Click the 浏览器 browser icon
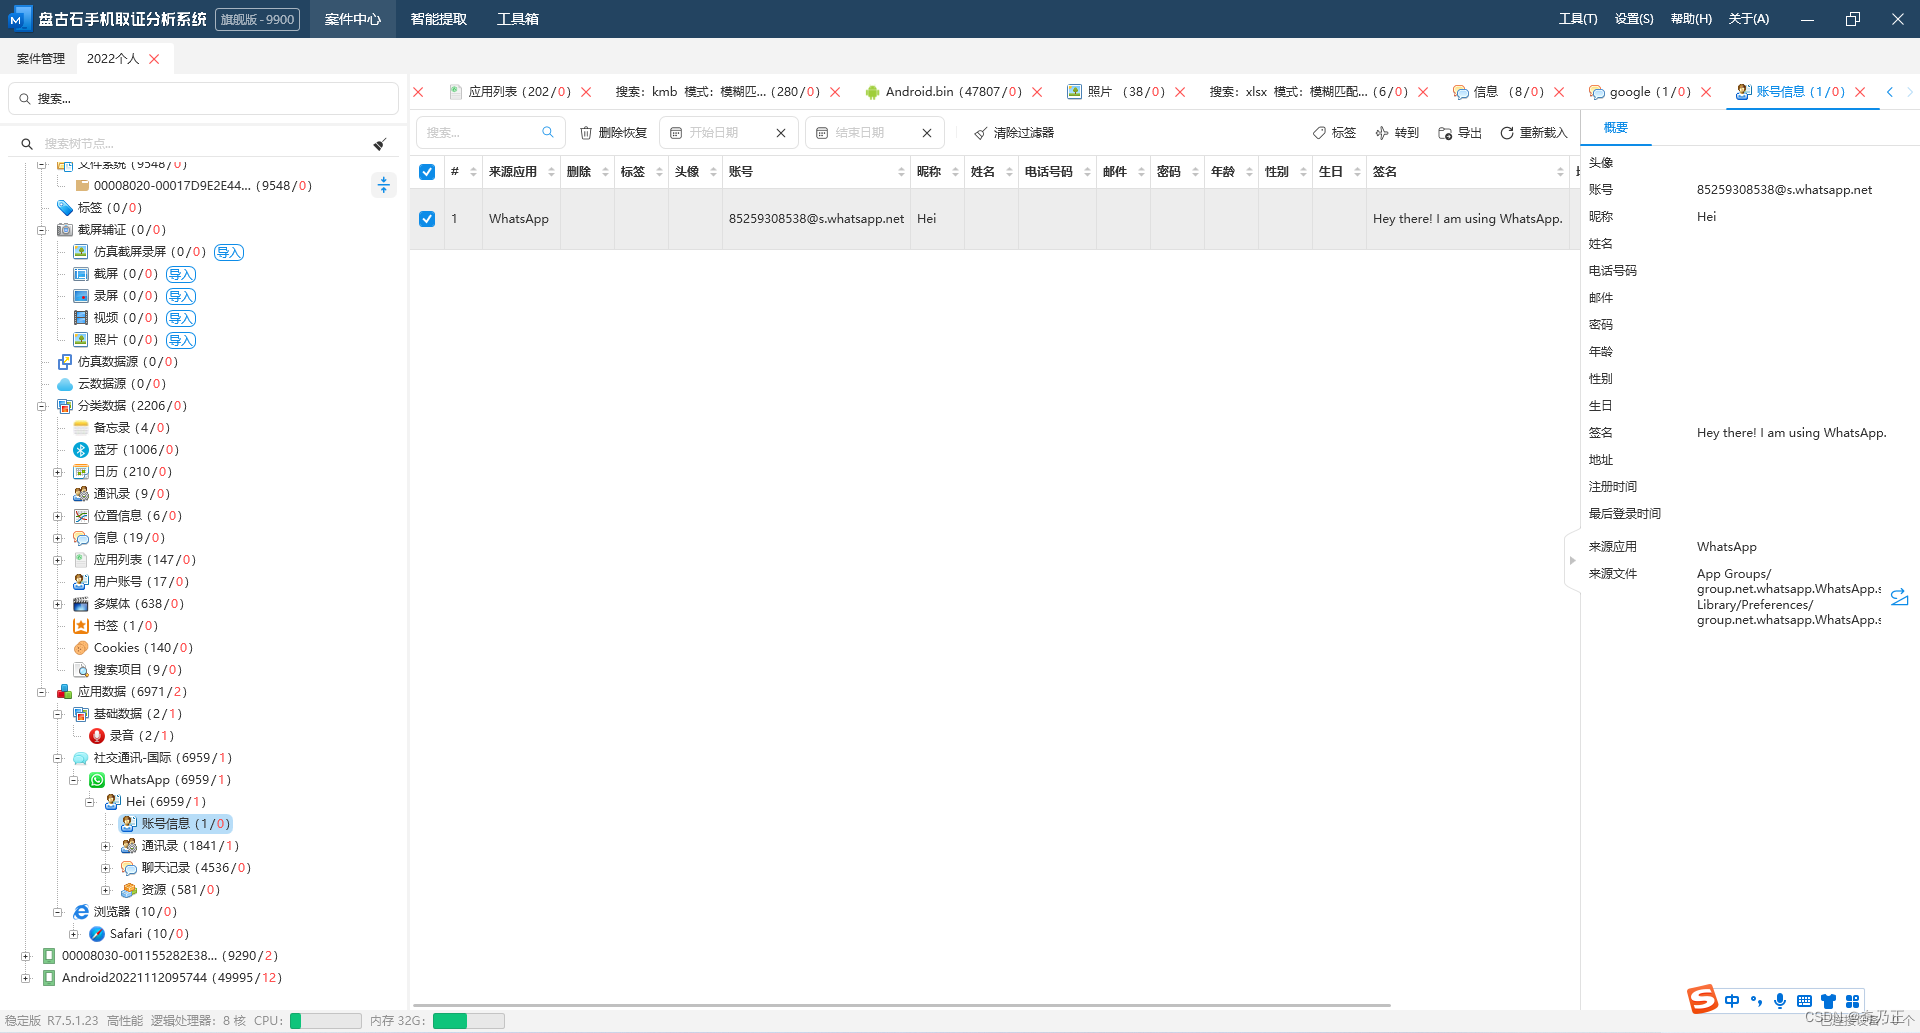Screen dimensions: 1920x1033 81,912
